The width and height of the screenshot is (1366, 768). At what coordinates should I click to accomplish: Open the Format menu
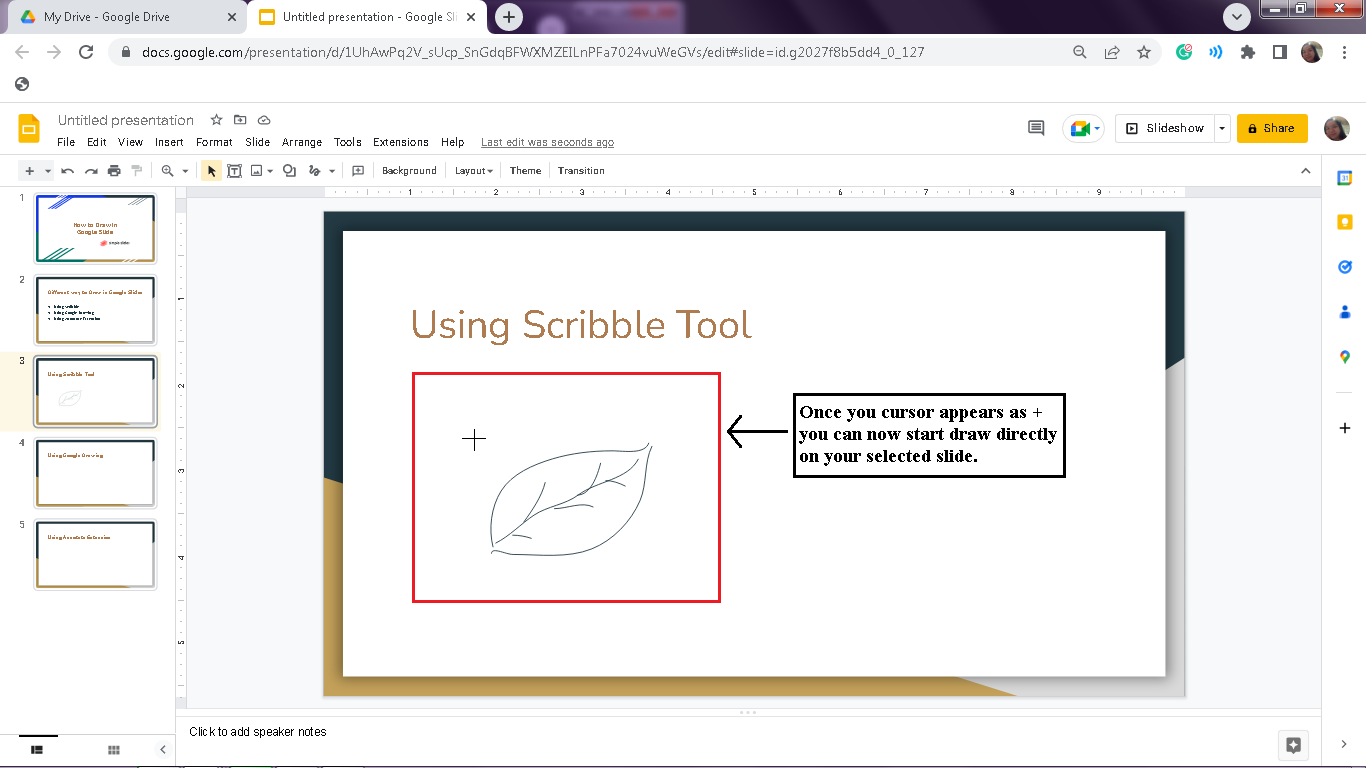click(x=214, y=142)
